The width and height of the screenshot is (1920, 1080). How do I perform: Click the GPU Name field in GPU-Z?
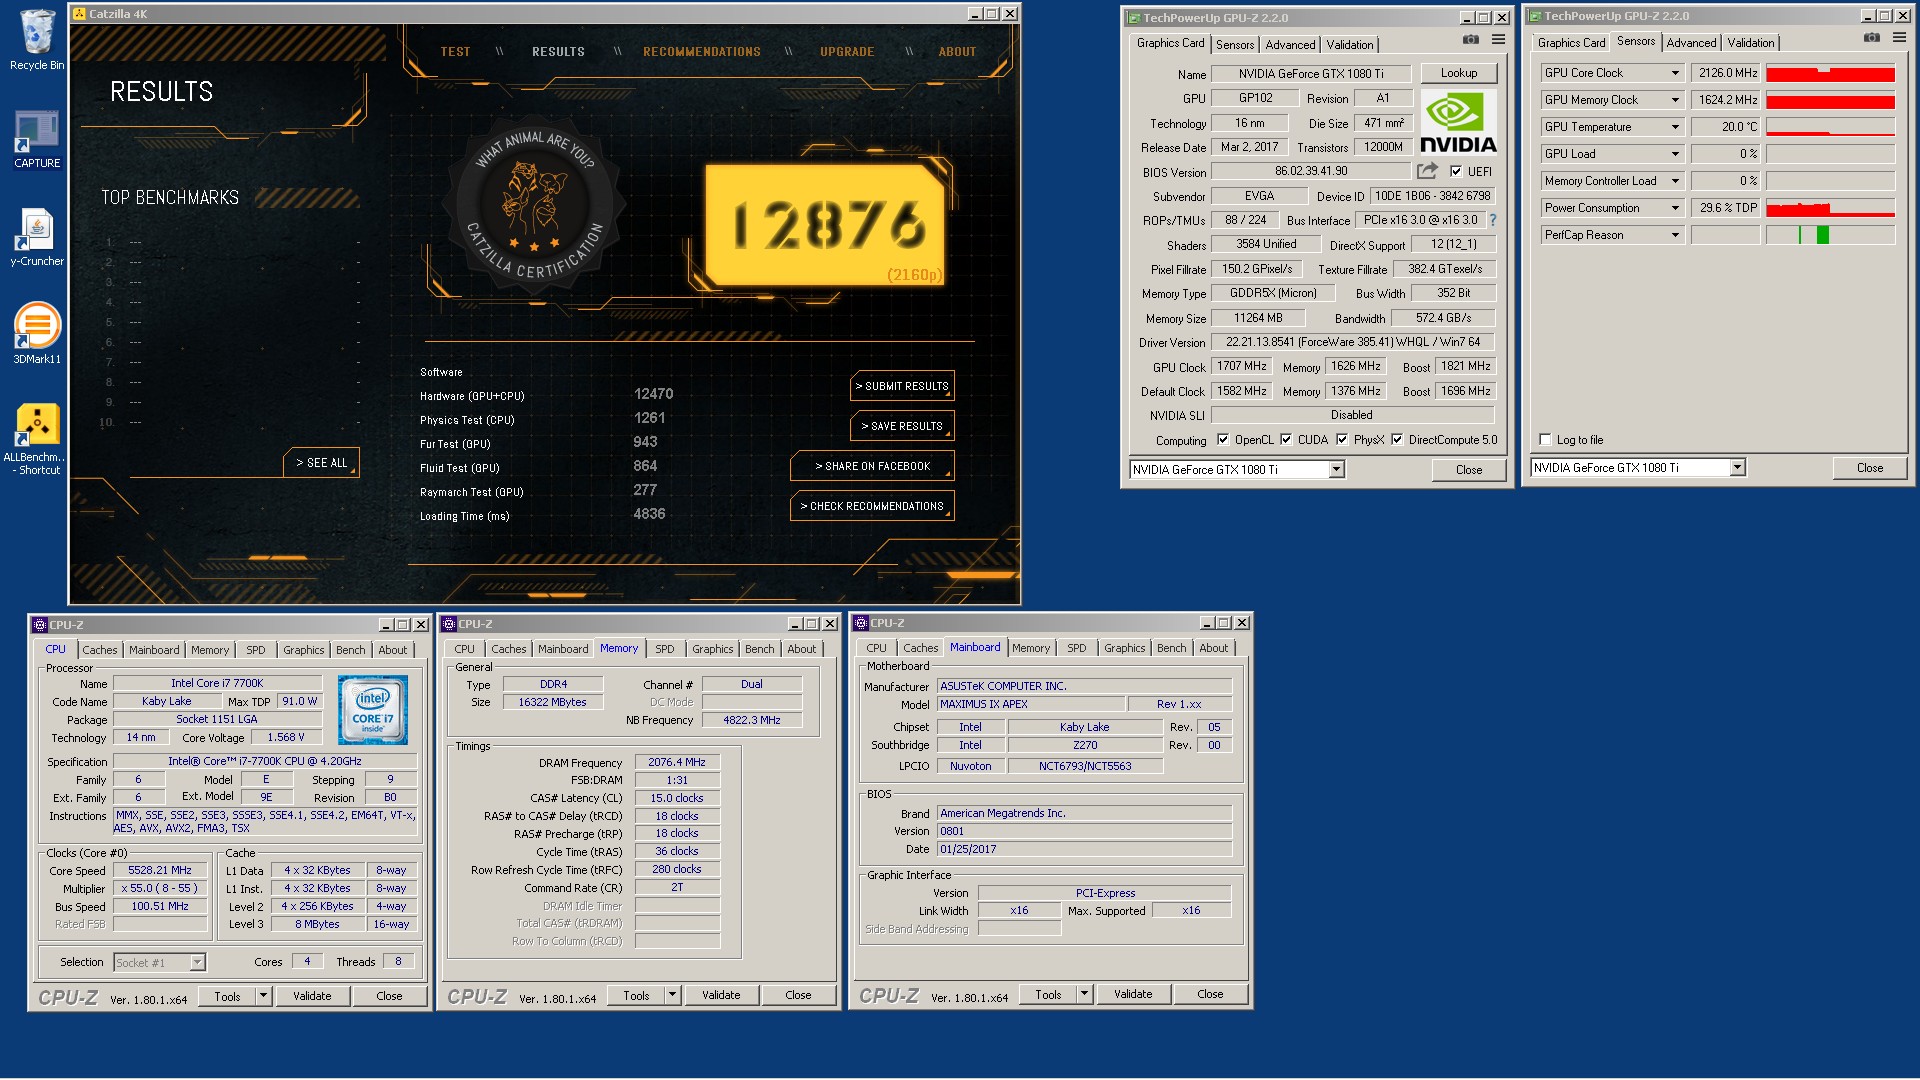coord(1311,74)
